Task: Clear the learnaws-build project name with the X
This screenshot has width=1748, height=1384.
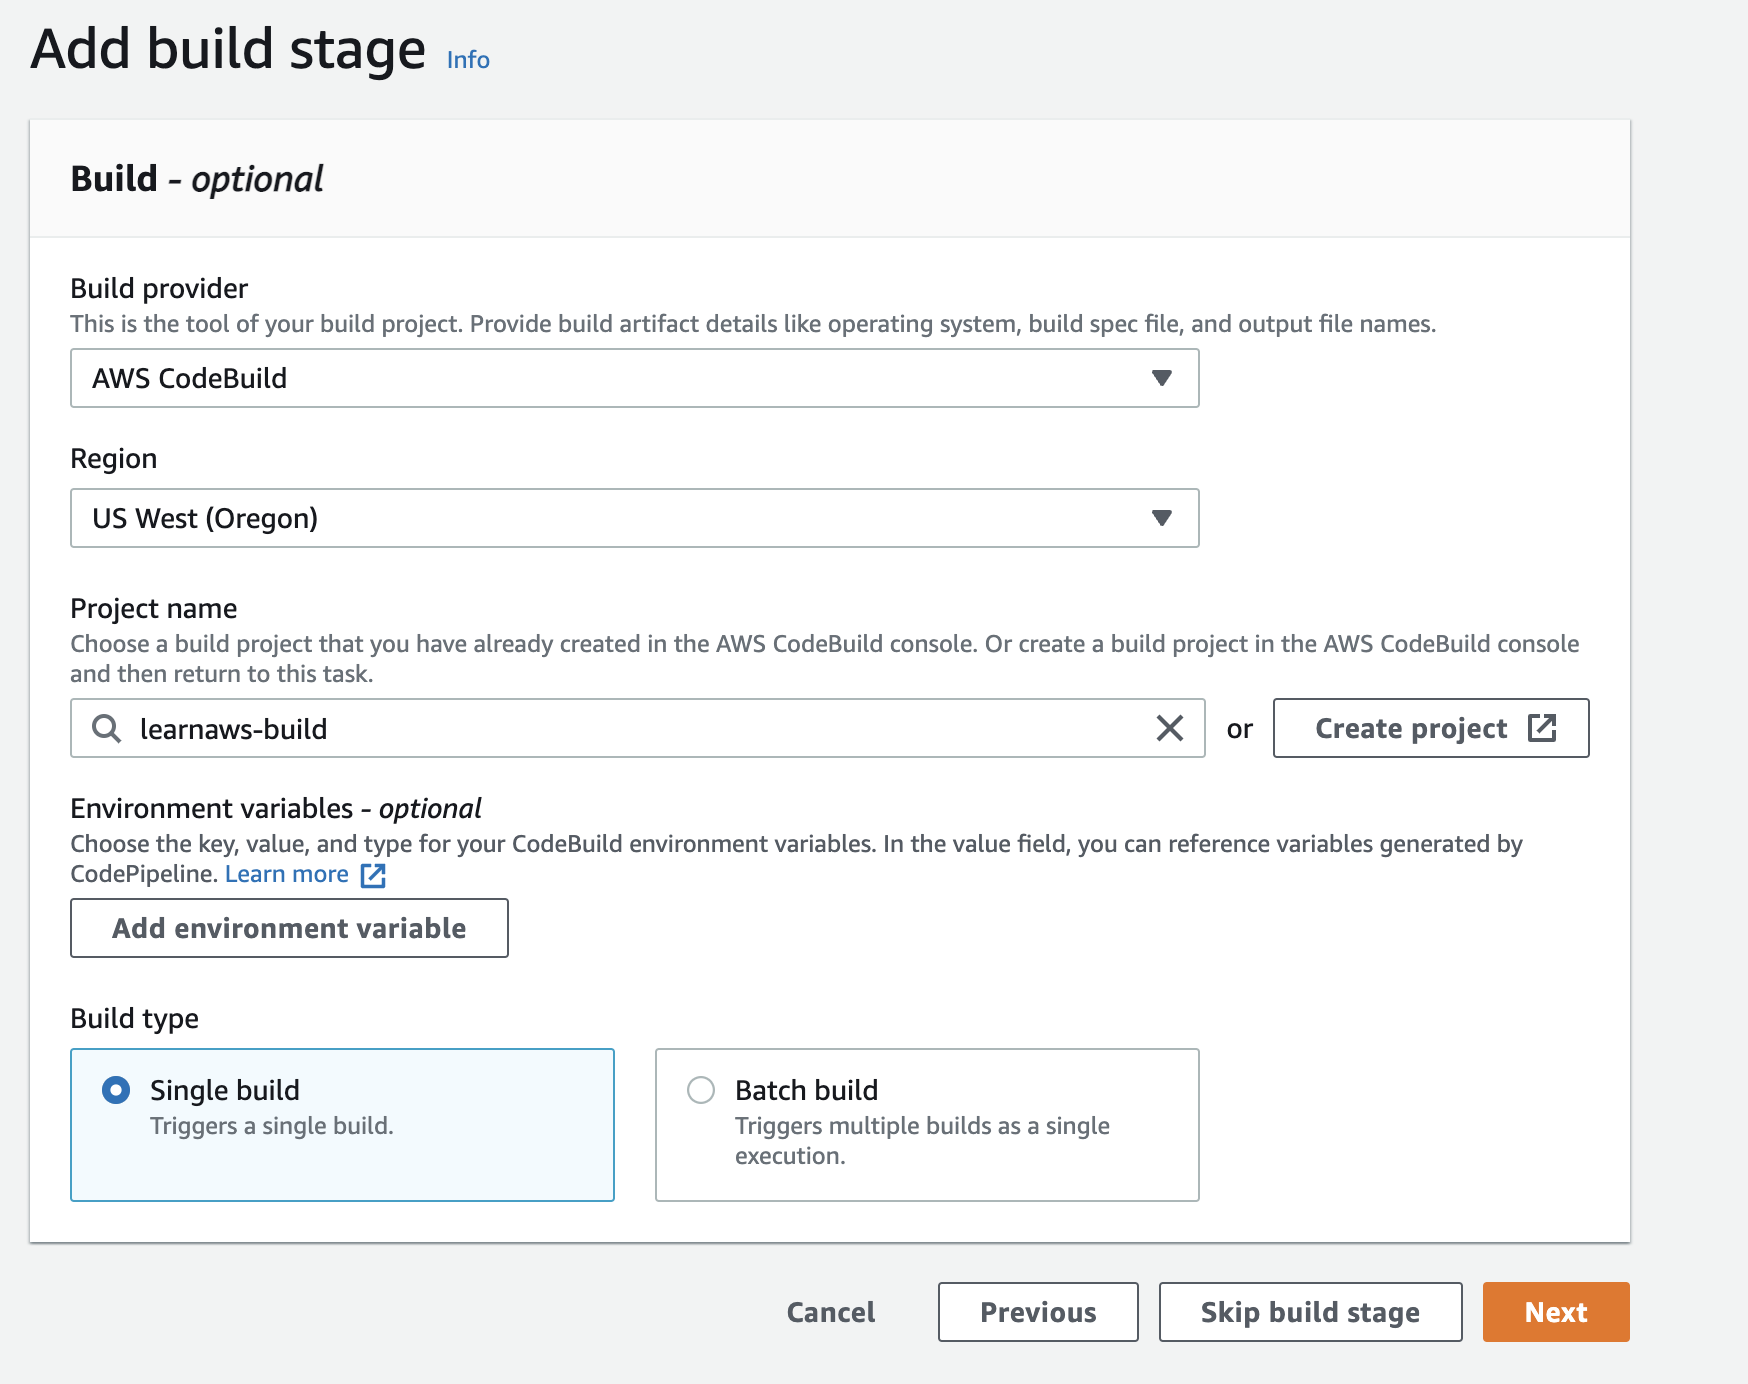Action: [x=1169, y=728]
